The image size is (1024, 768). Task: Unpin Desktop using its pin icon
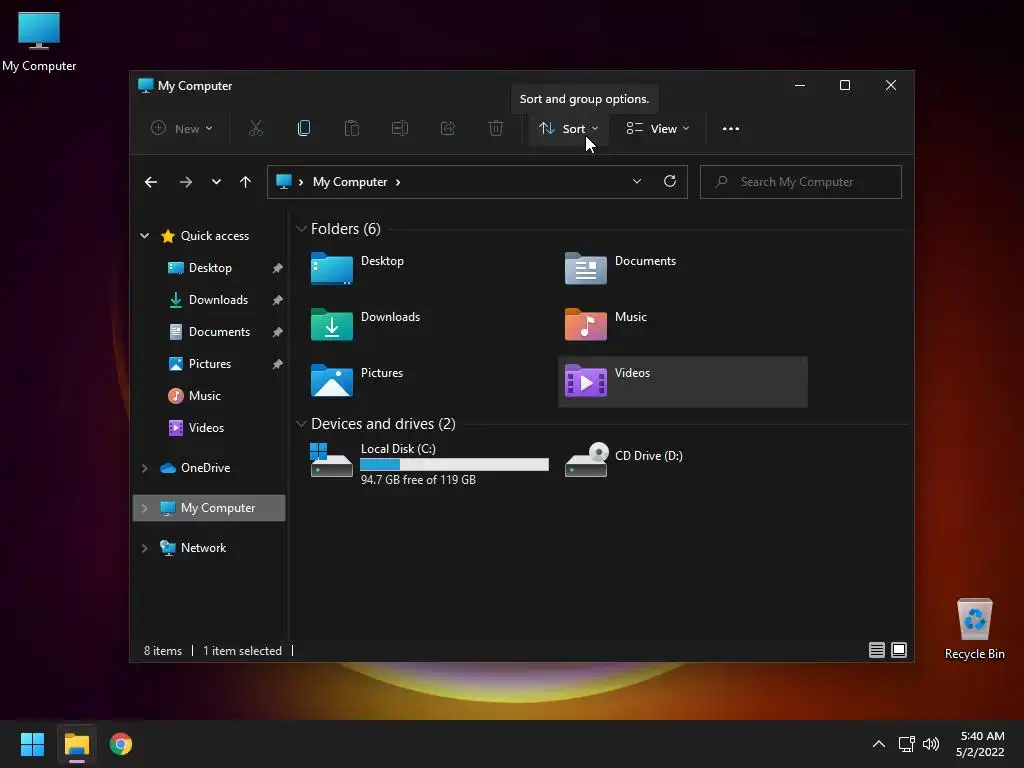pos(277,268)
